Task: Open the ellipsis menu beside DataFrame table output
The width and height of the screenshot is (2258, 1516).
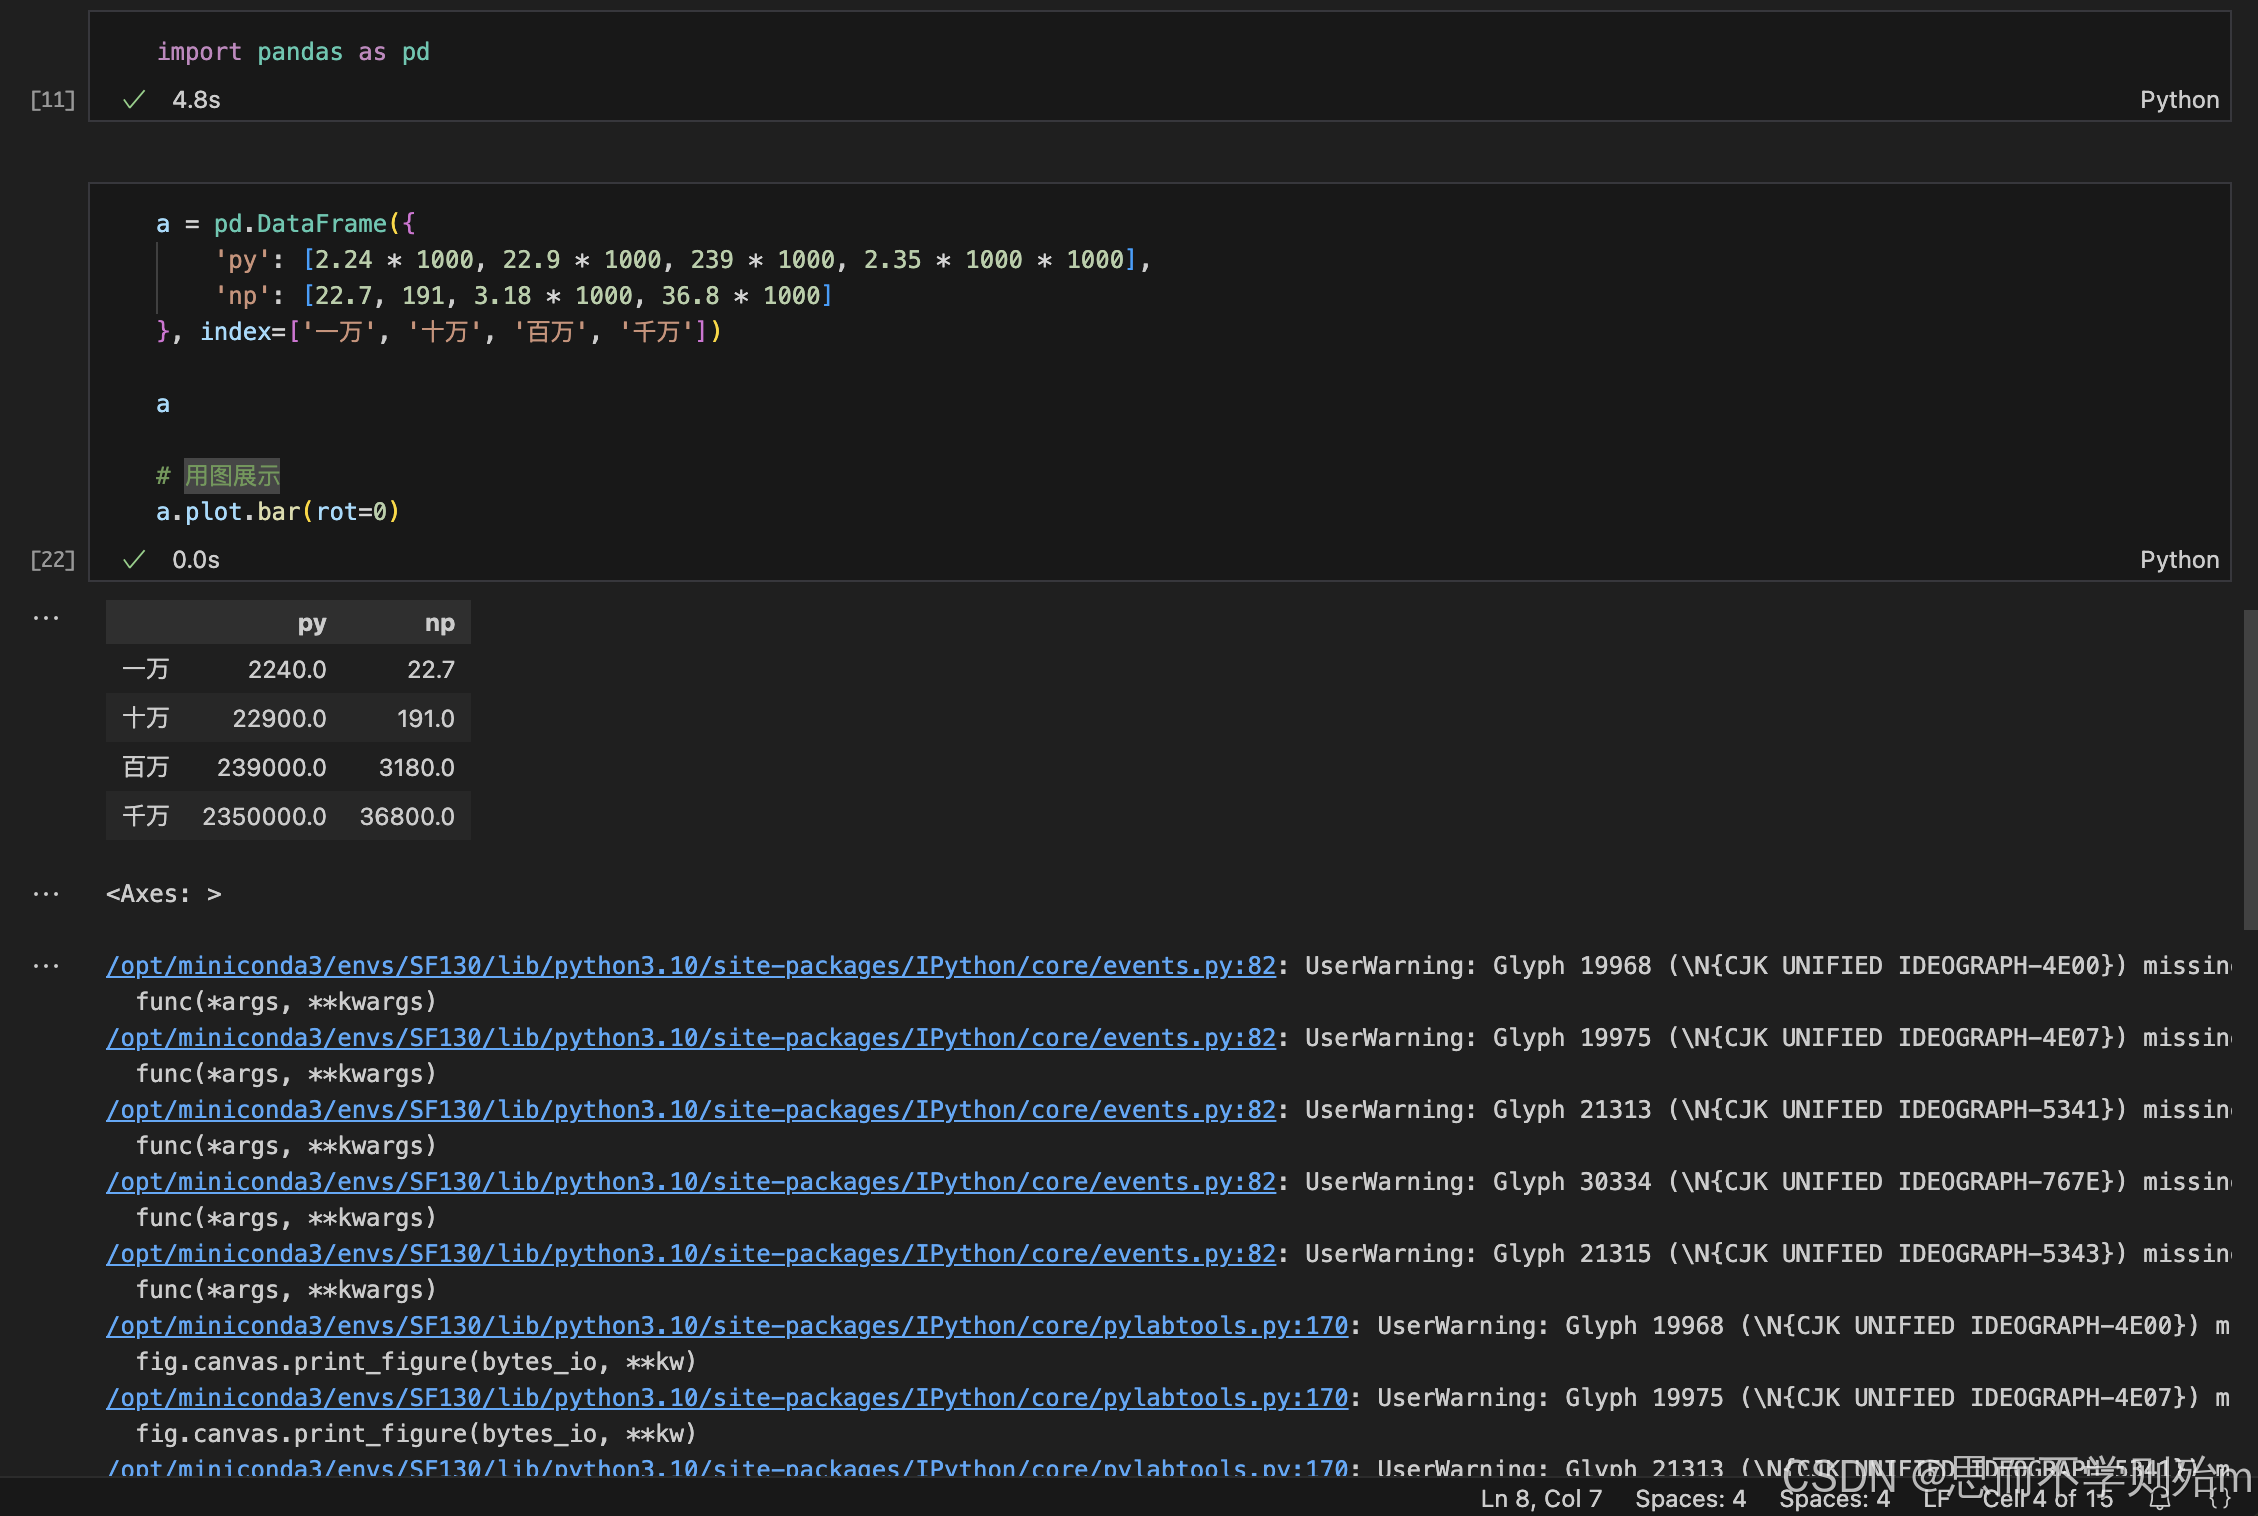Action: [x=46, y=618]
